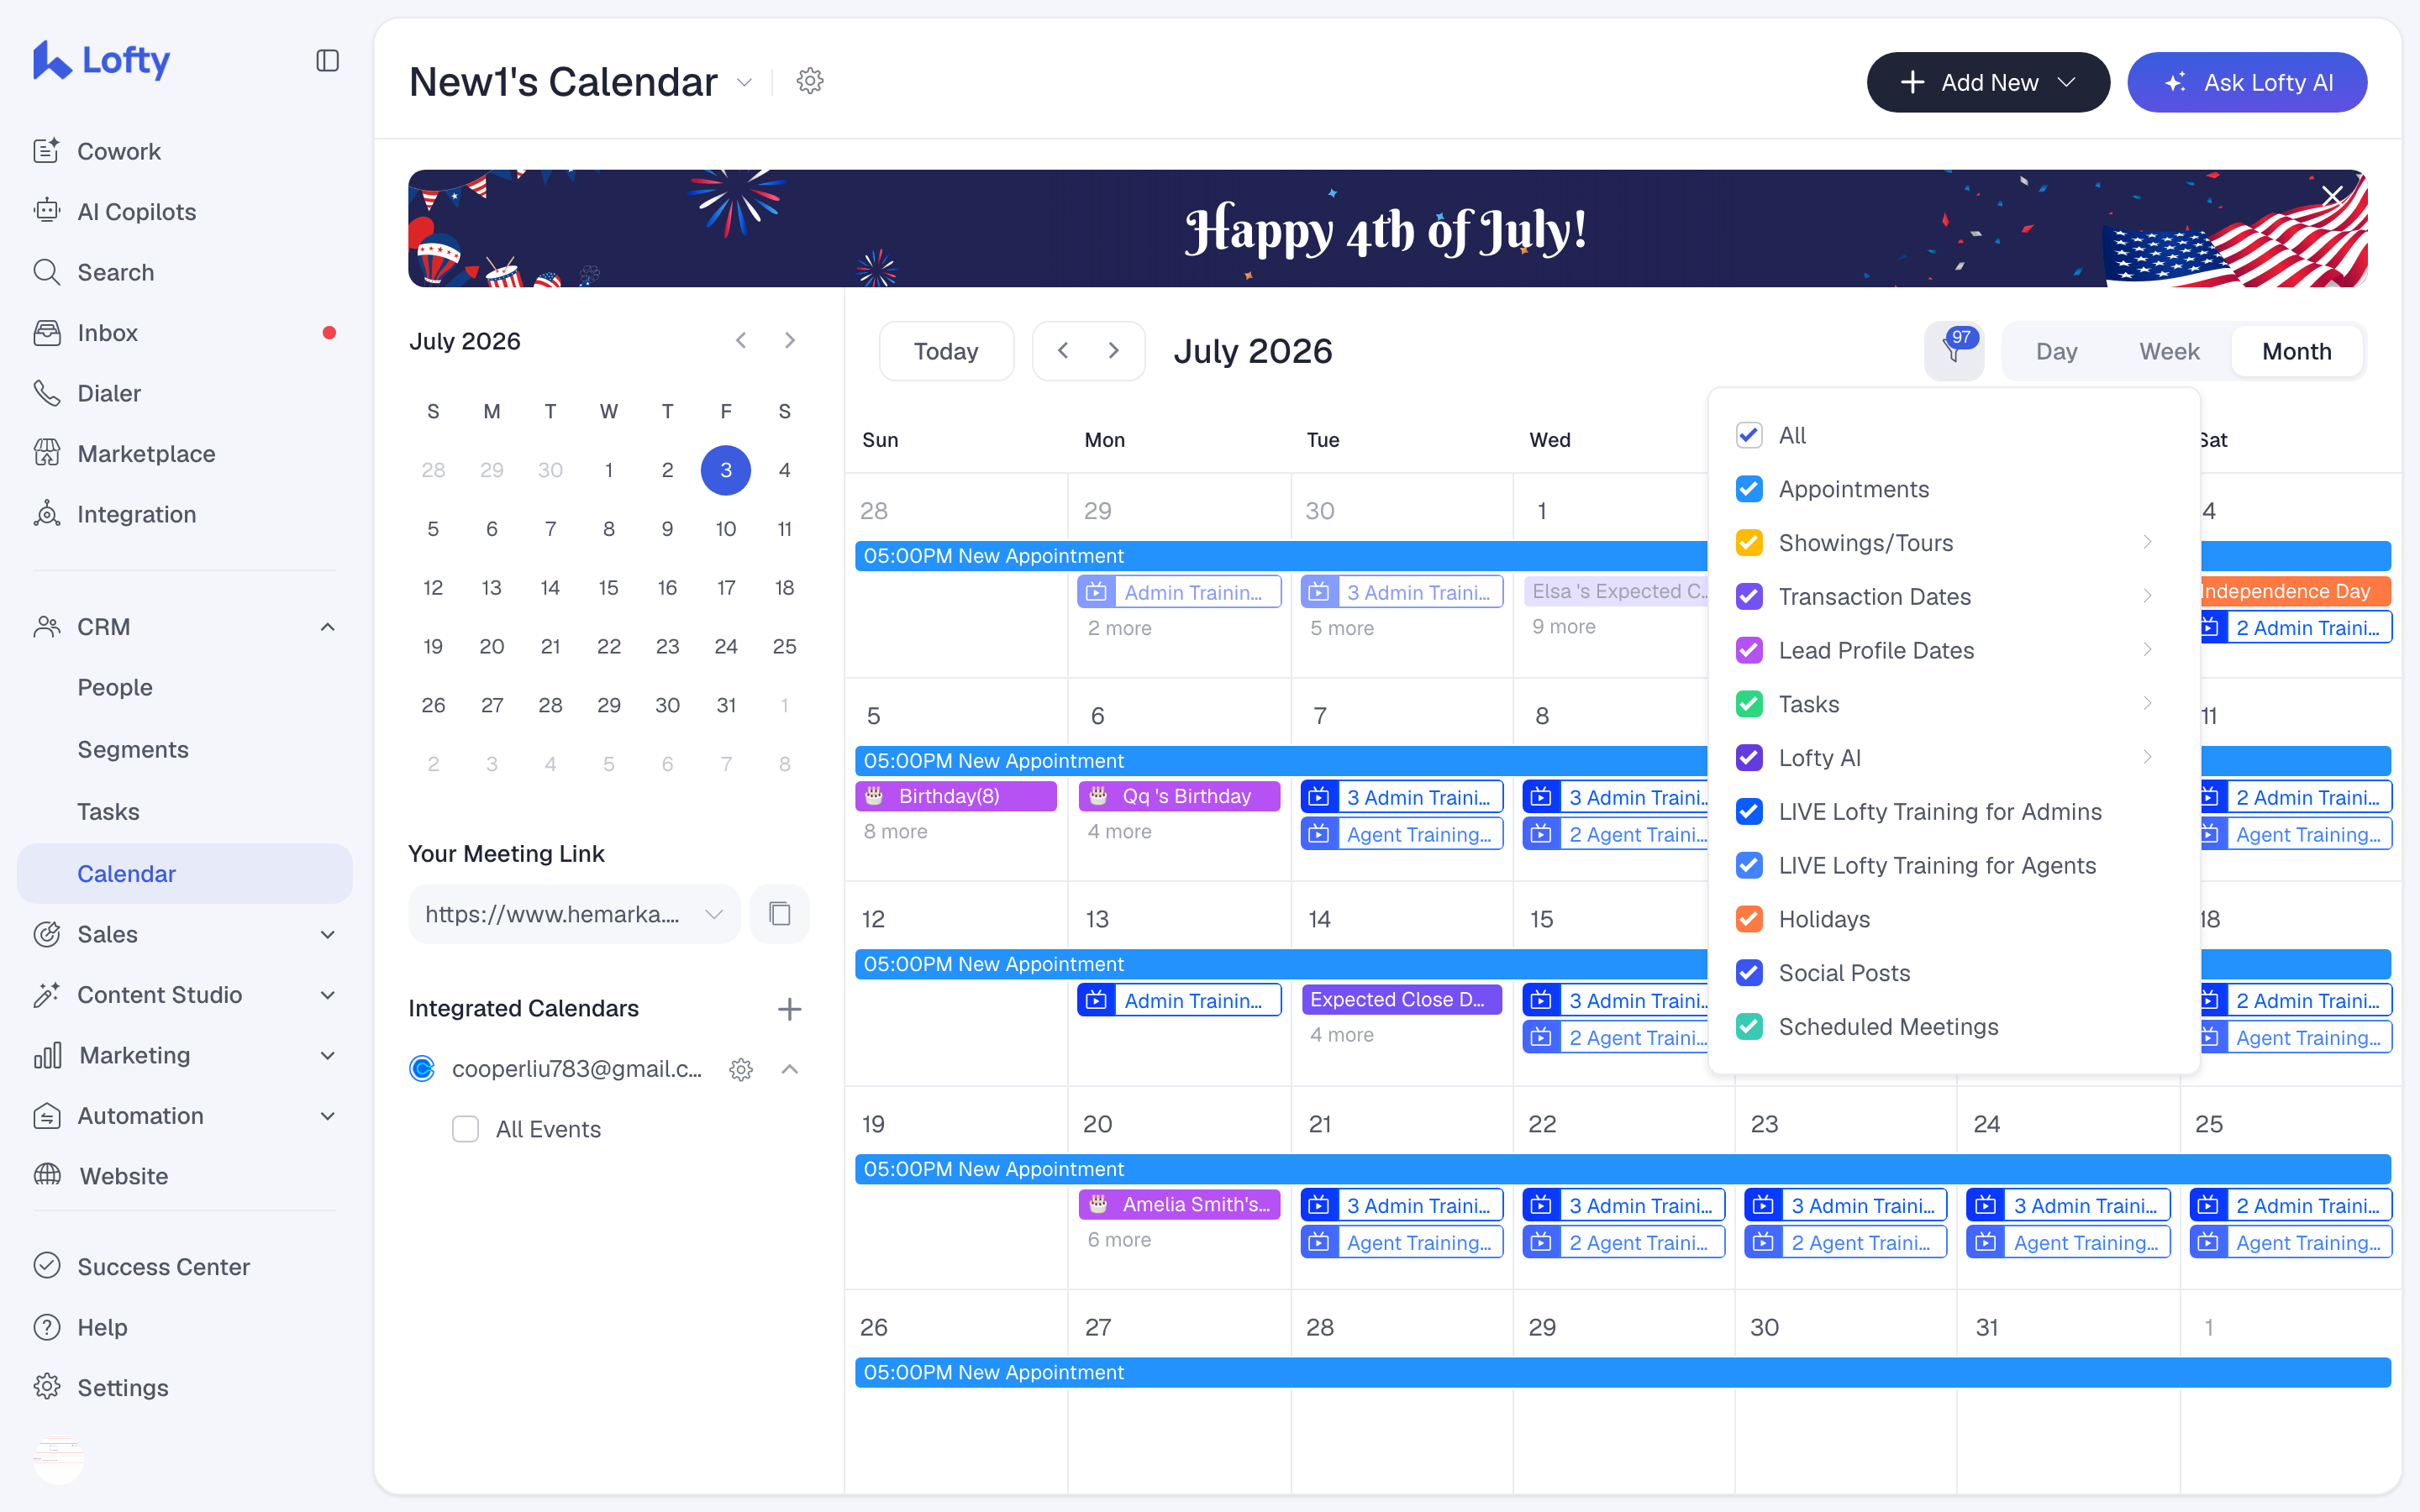Viewport: 2420px width, 1512px height.
Task: Uncheck Tasks filter checkbox
Action: pos(1749,704)
